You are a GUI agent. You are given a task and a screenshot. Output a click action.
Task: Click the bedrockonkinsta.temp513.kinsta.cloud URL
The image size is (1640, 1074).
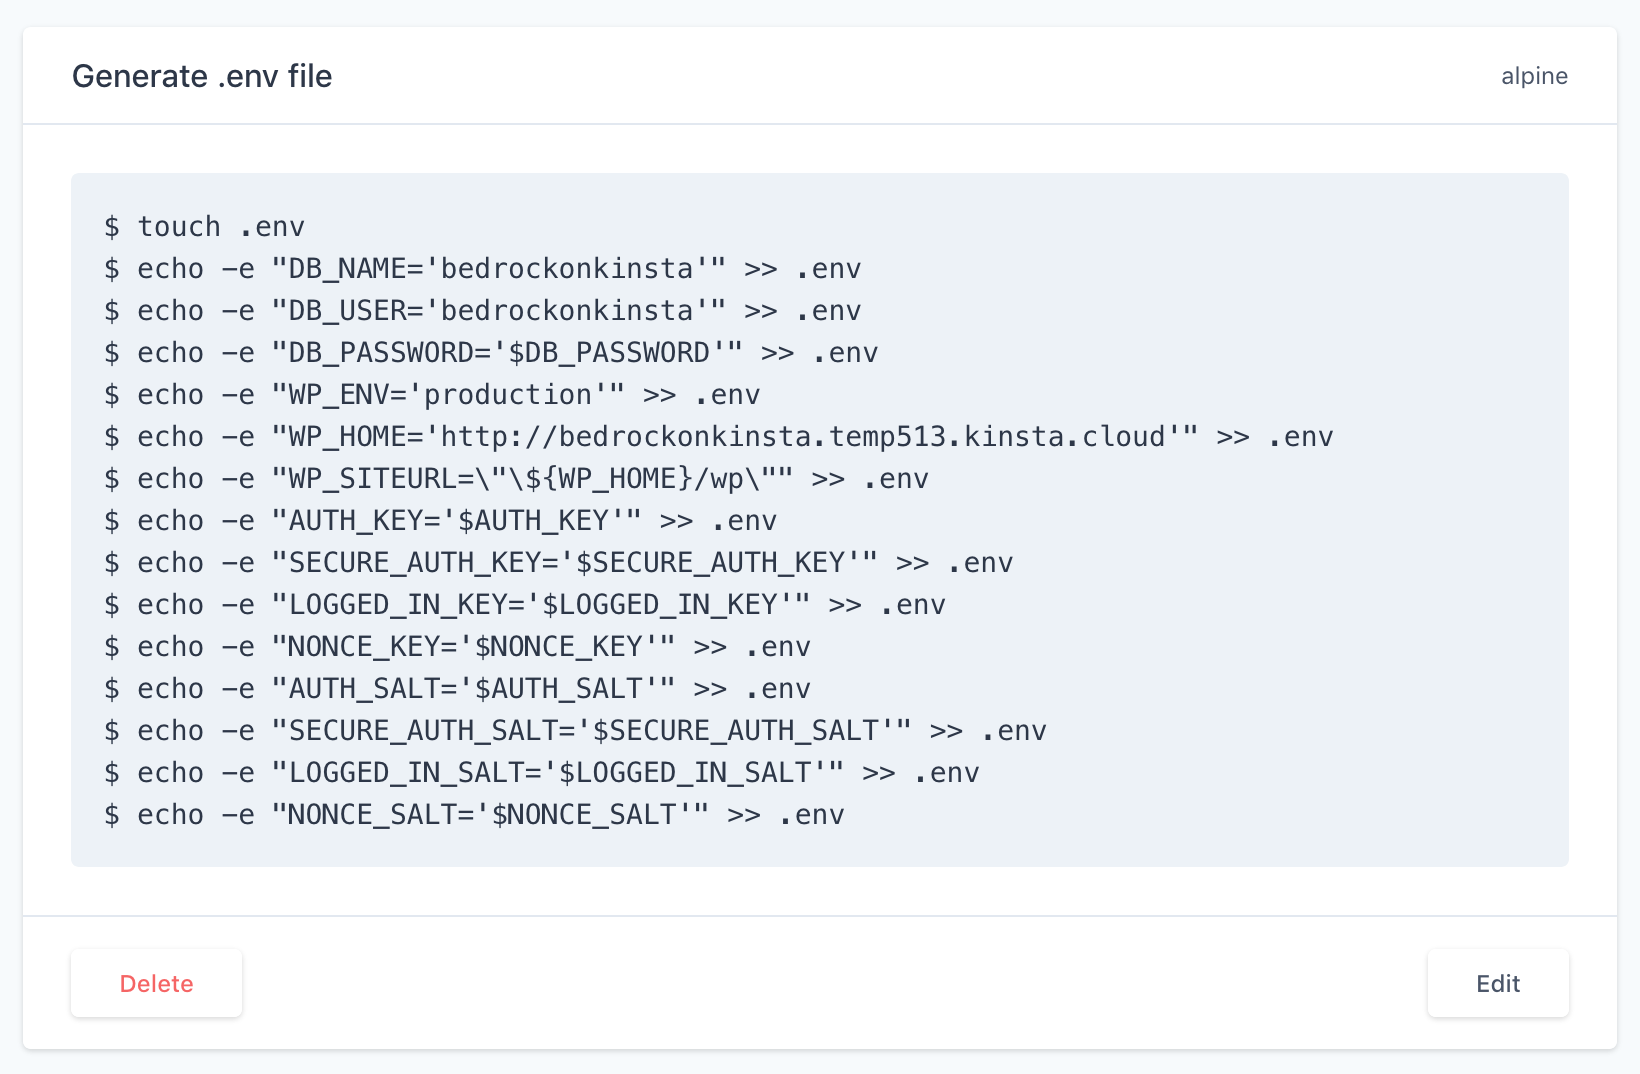coord(803,437)
